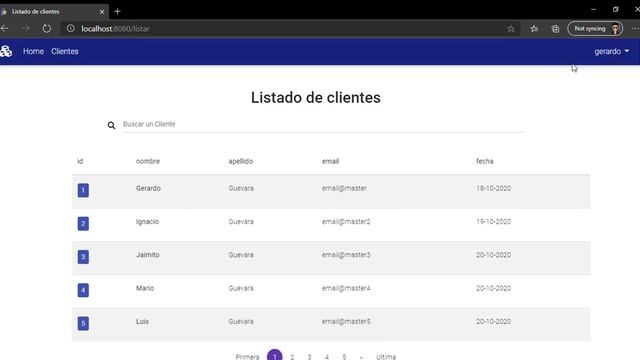Select the name Gerardo in the table

[x=148, y=188]
